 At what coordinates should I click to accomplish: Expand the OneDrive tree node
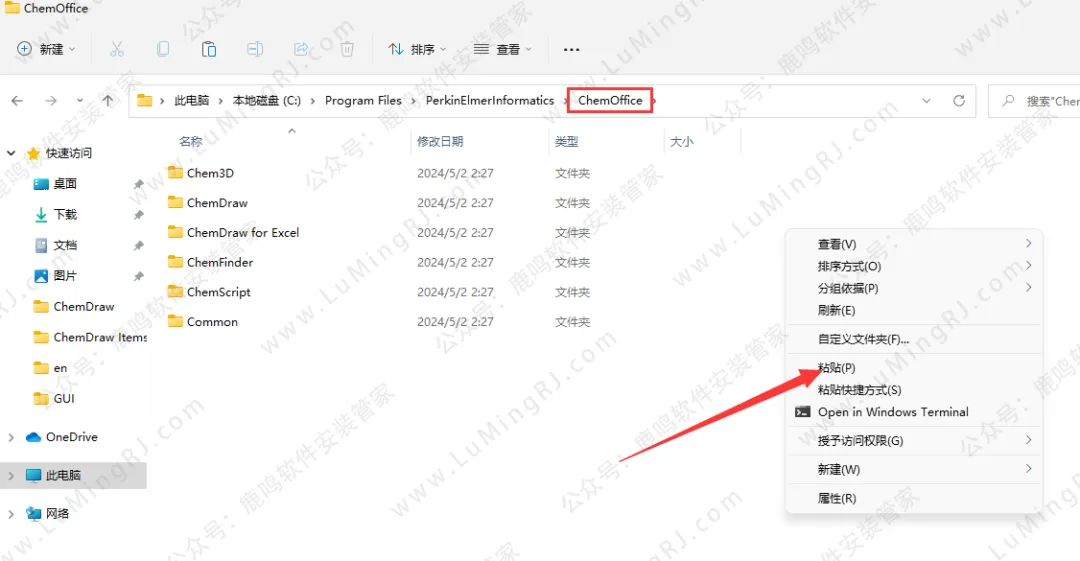coord(11,437)
